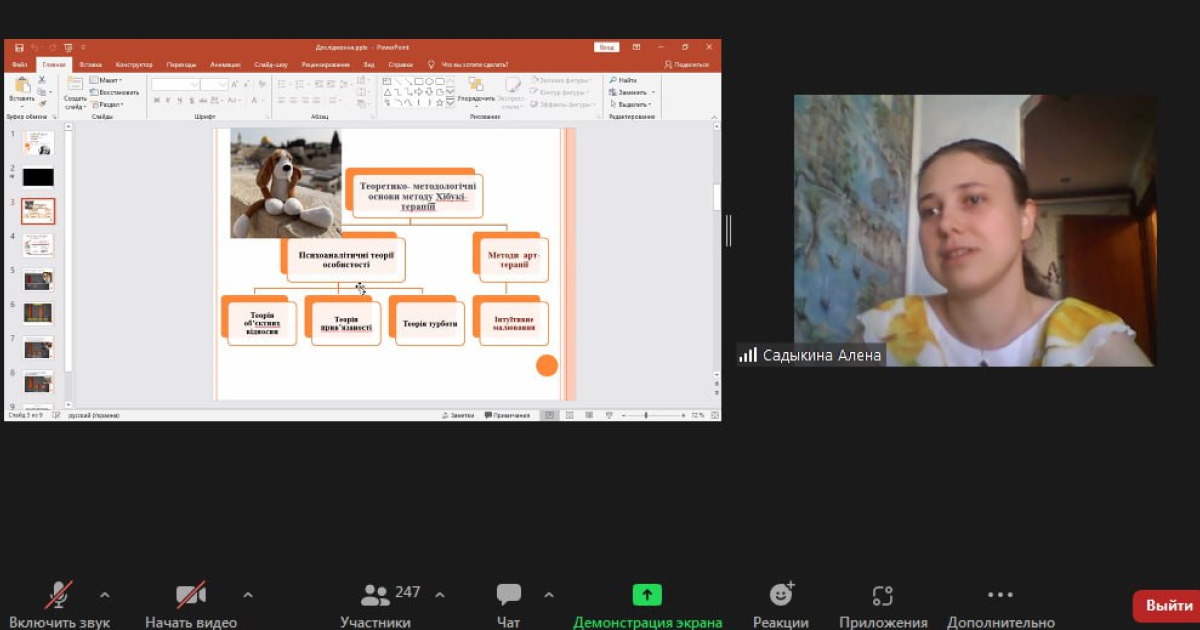The image size is (1200, 630).
Task: Expand audio options arrow beside microphone
Action: [105, 595]
